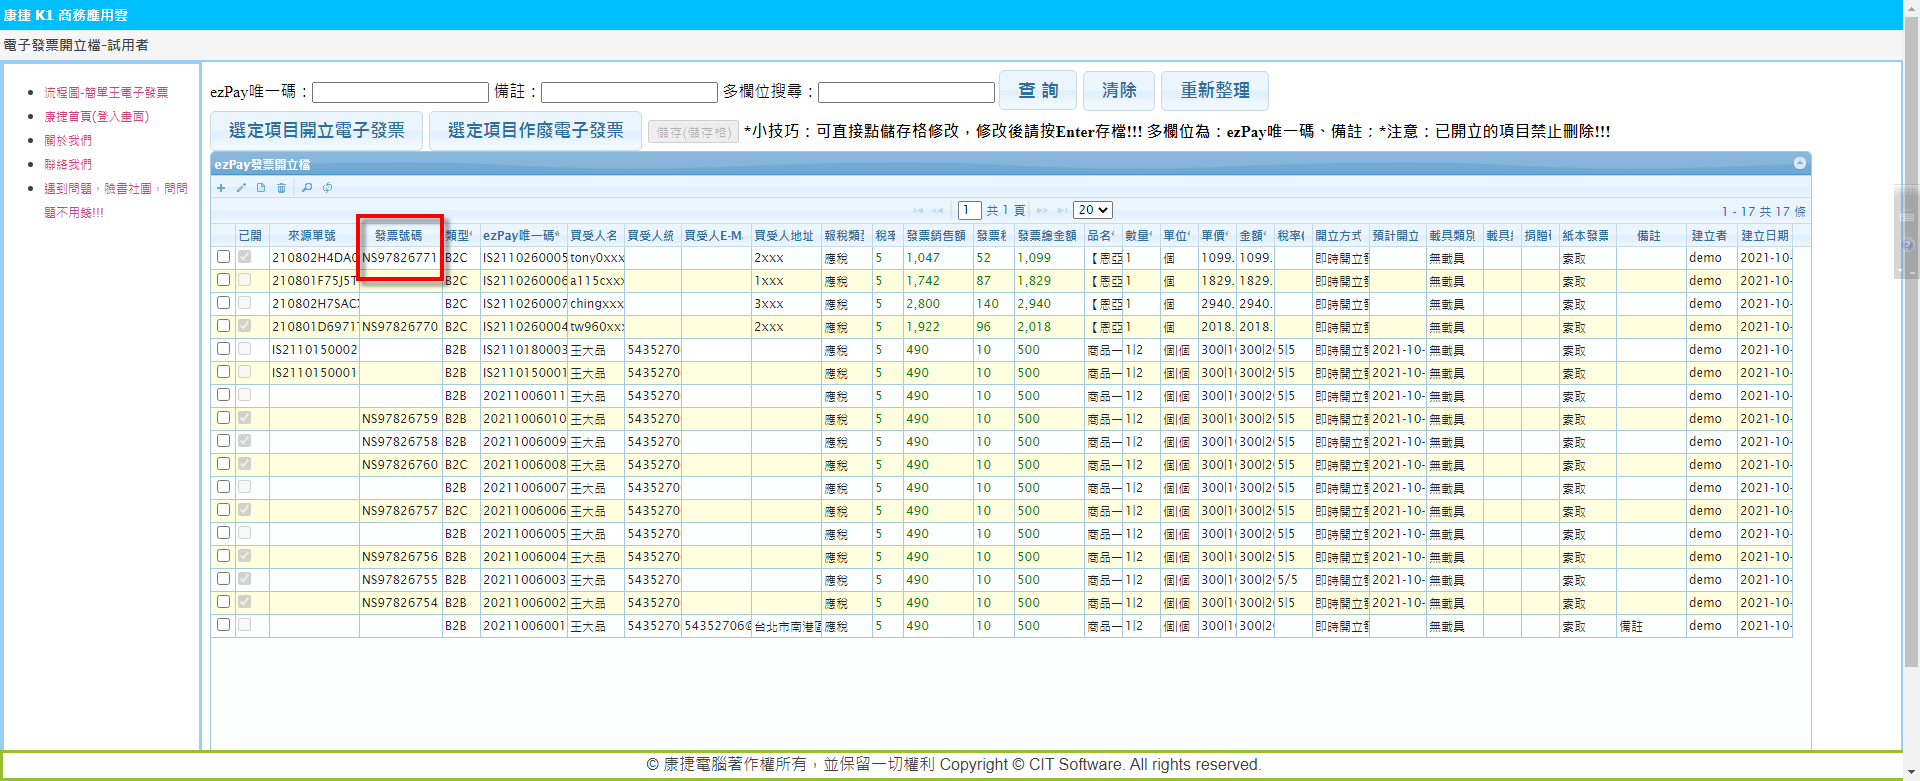Click the 查詢 search button
The width and height of the screenshot is (1920, 781).
(1037, 91)
